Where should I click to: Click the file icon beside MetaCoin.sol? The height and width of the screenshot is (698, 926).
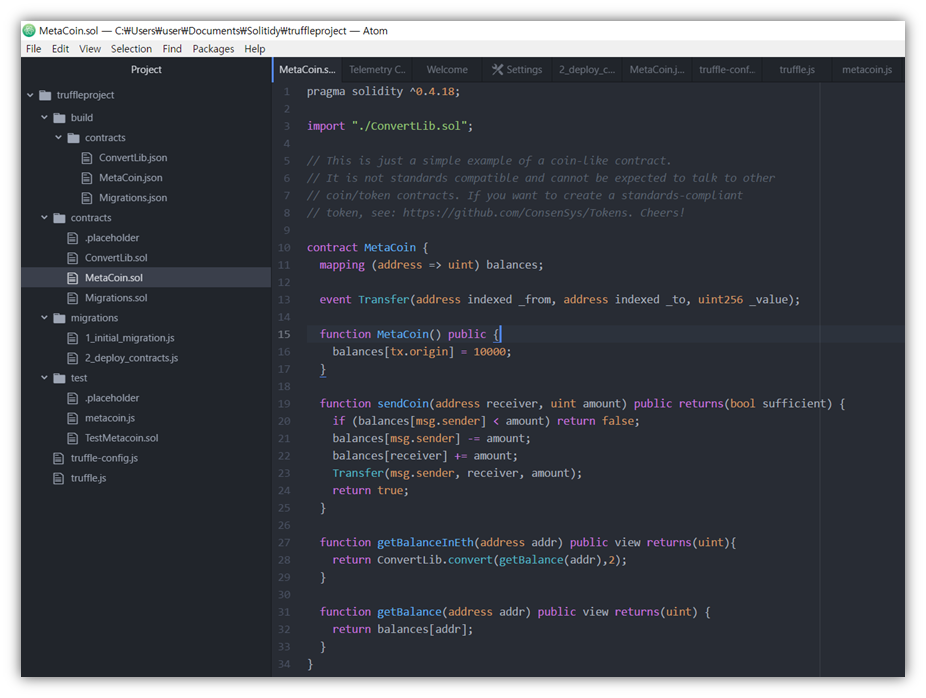73,278
